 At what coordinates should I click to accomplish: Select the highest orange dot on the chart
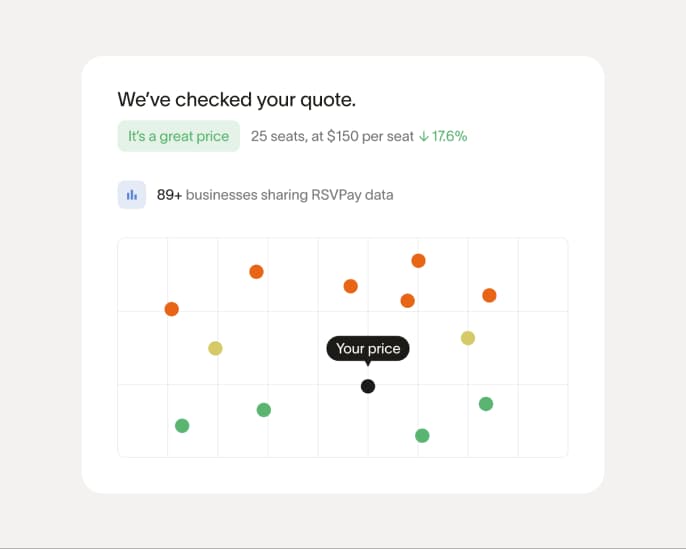[418, 261]
